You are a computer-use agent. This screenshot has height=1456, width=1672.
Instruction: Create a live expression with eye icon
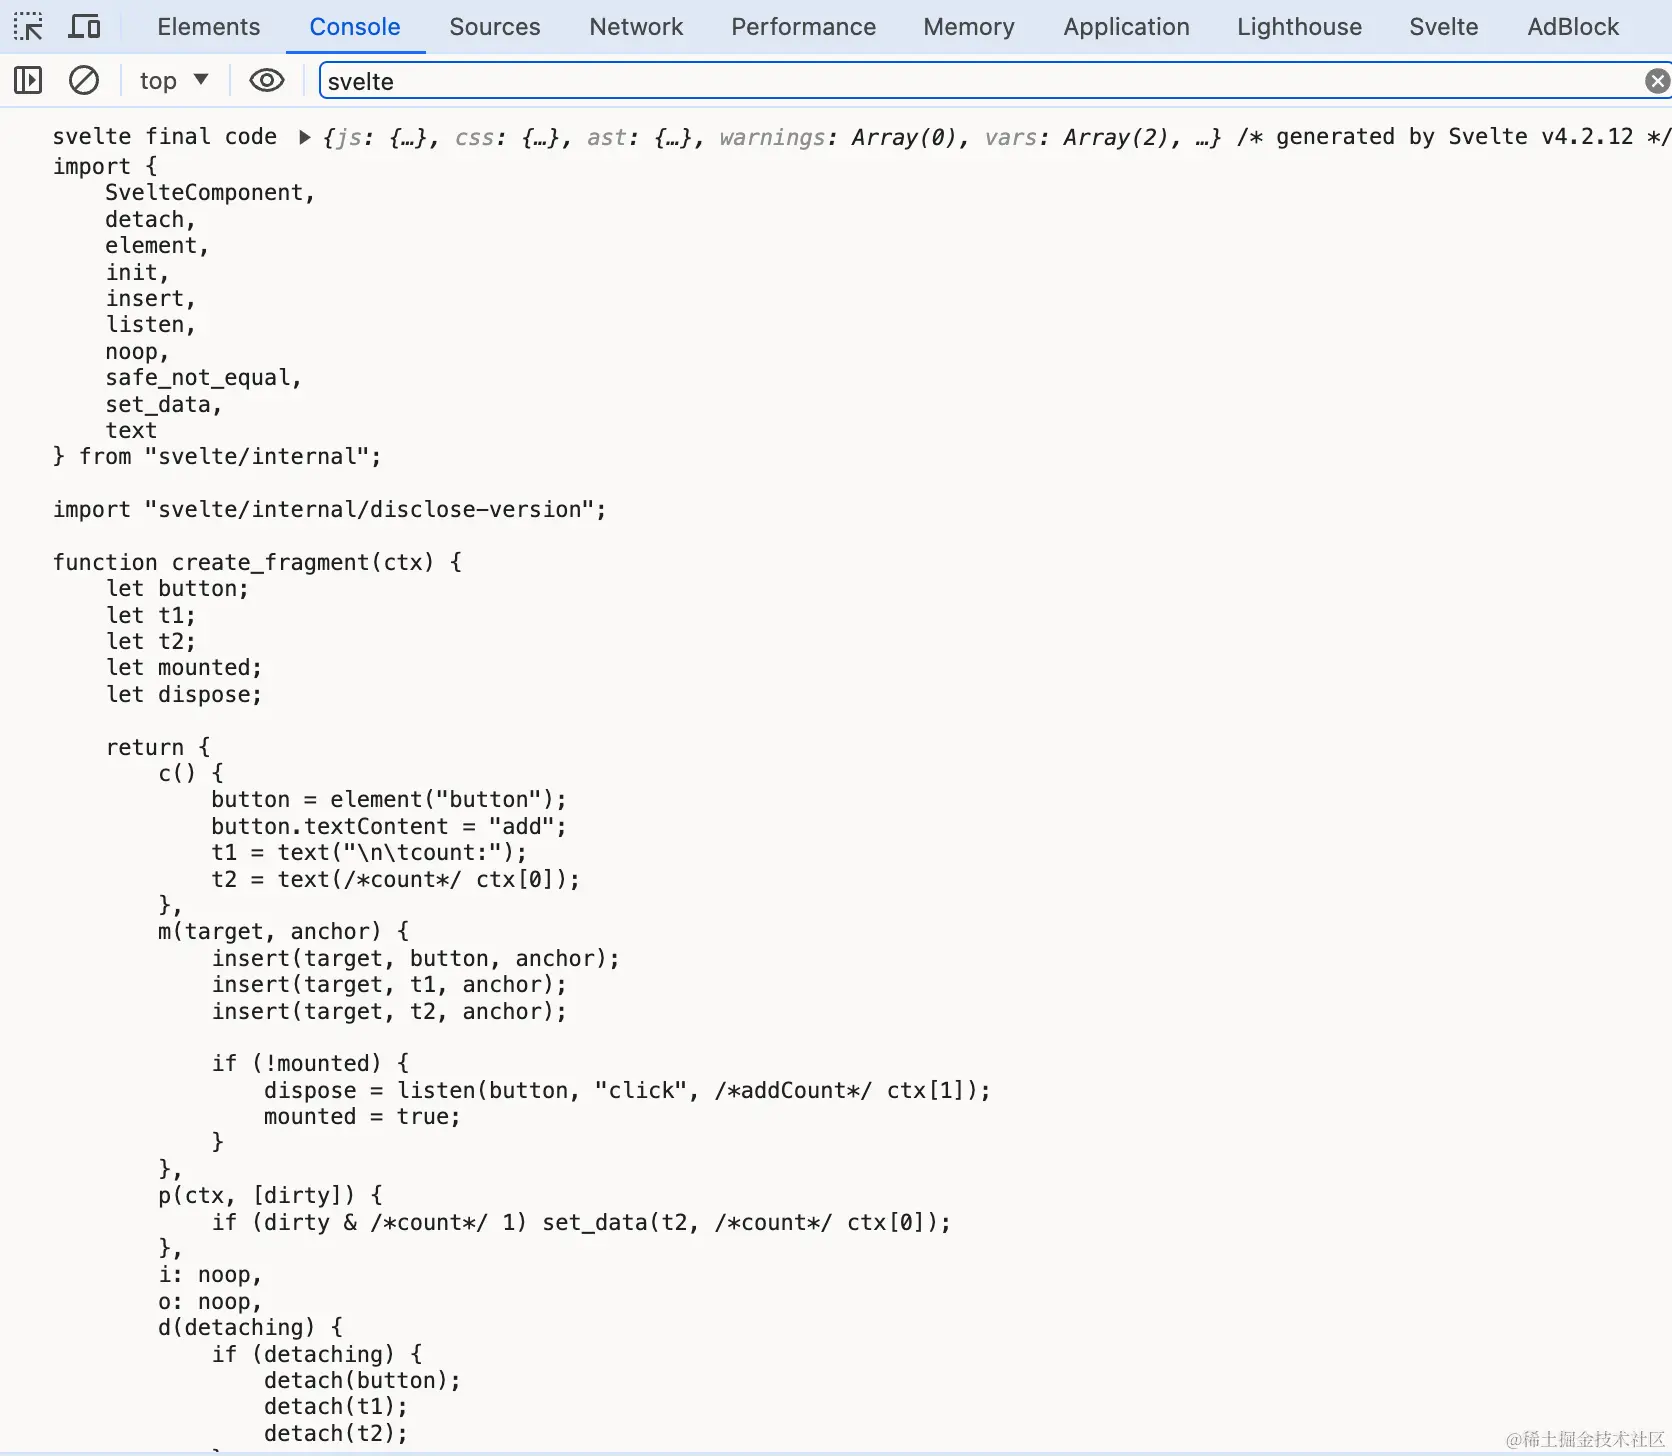(x=267, y=80)
